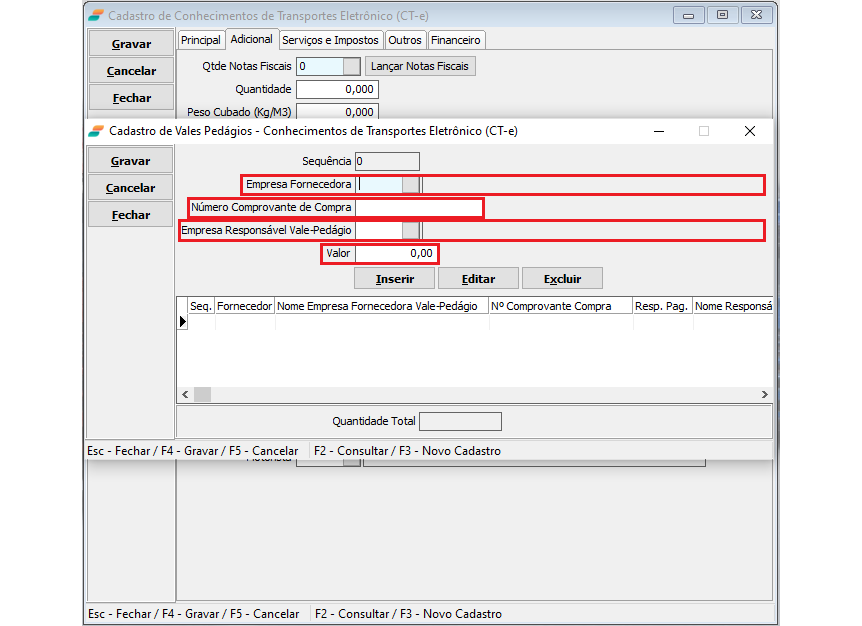This screenshot has width=862, height=626.
Task: Switch to the Principal tab
Action: click(201, 40)
